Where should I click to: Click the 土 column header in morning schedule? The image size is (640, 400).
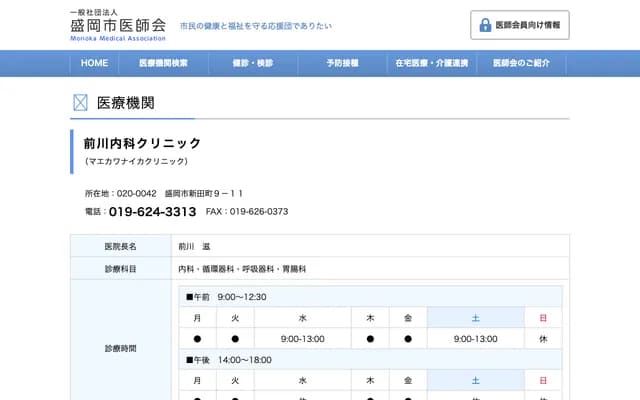[x=475, y=318]
